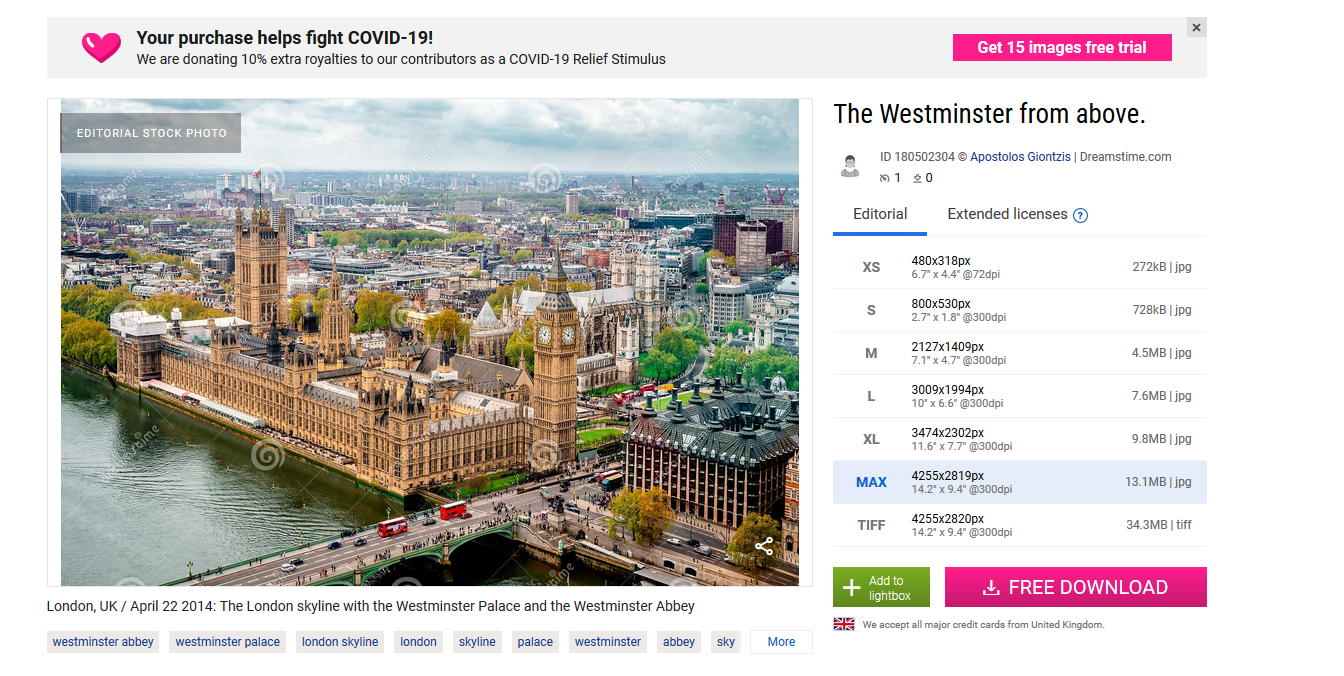This screenshot has height=676, width=1344.
Task: Click the 10% extra royalties banner text
Action: coord(401,59)
